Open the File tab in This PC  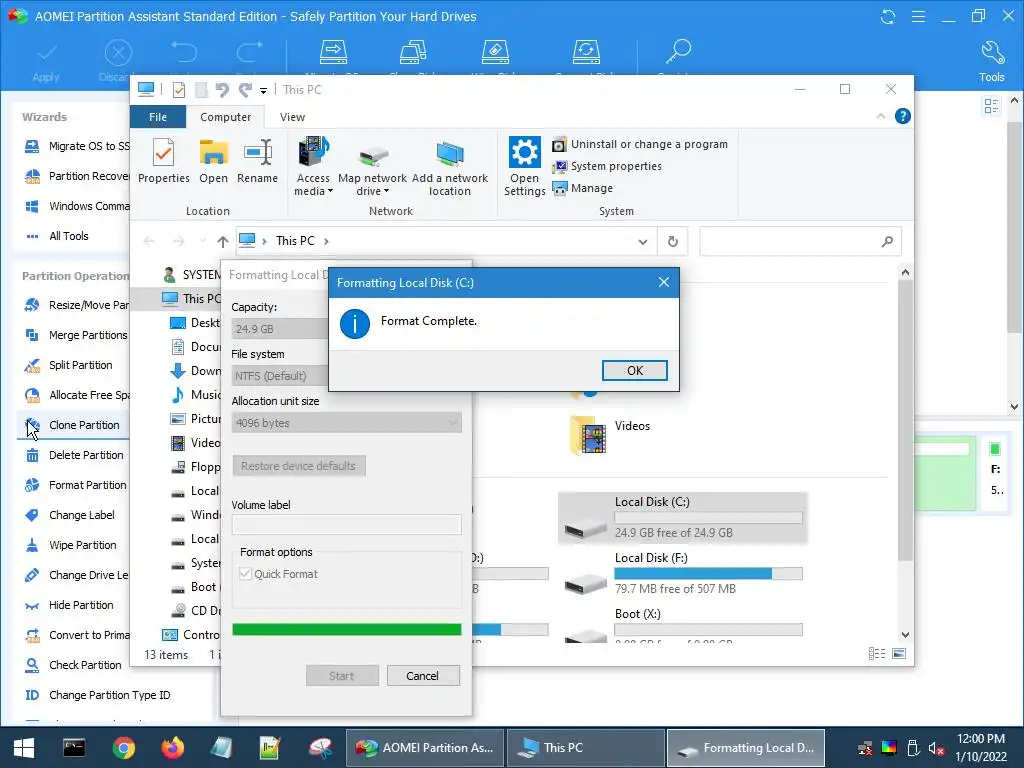point(158,117)
